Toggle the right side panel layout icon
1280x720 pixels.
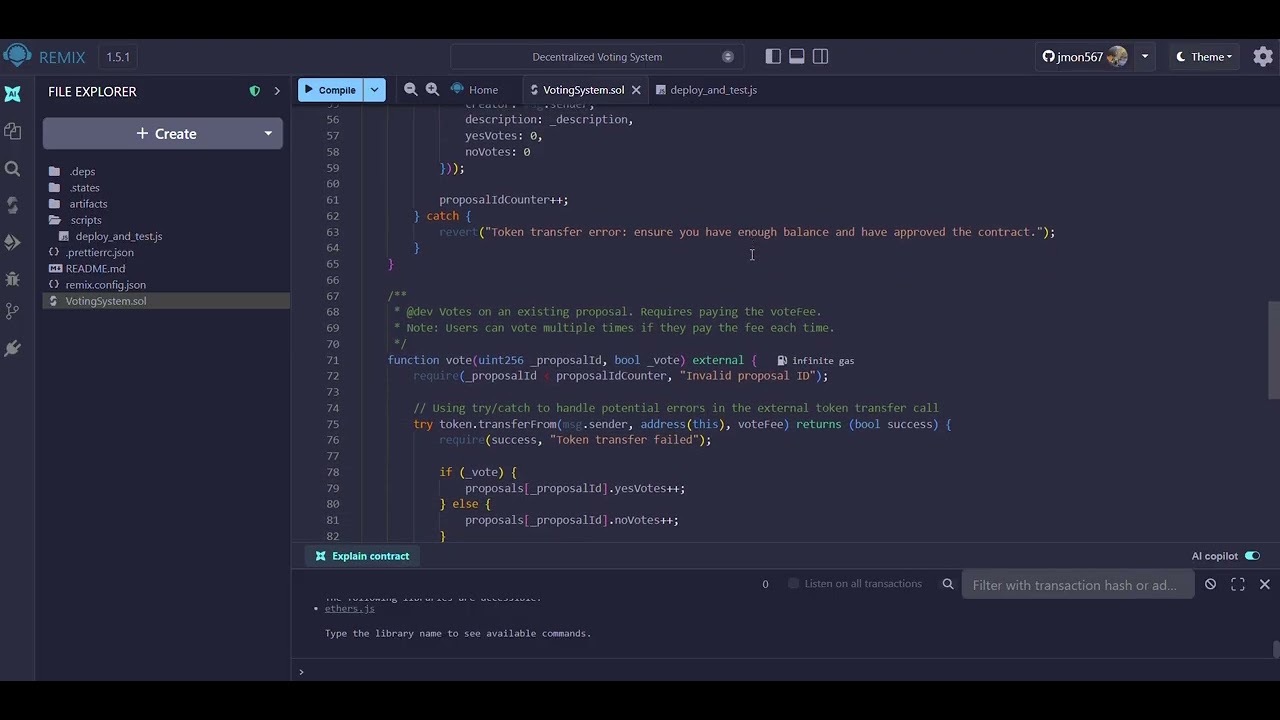(x=821, y=56)
